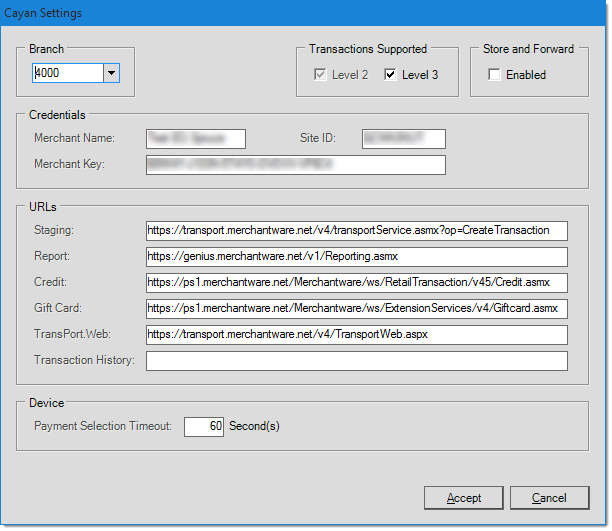Click the Transaction History: label
Image resolution: width=612 pixels, height=531 pixels.
point(84,360)
